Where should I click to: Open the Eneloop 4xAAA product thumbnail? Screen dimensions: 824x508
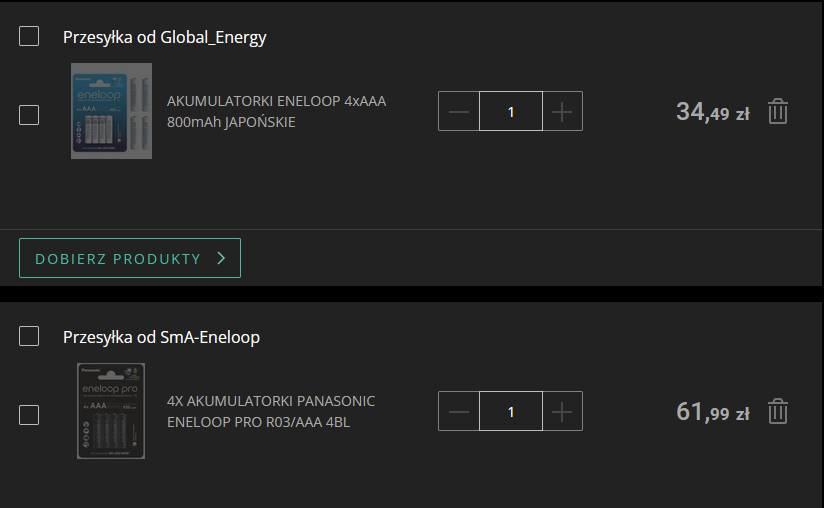point(111,111)
